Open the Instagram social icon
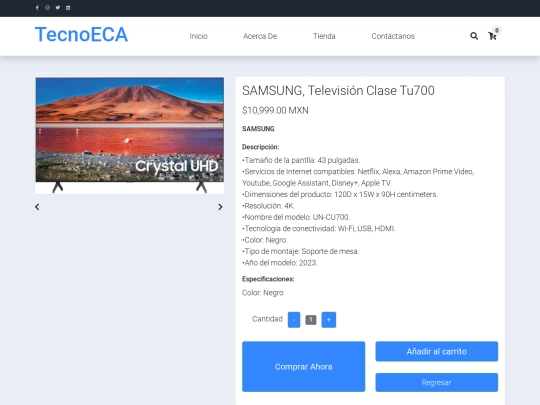 point(48,8)
